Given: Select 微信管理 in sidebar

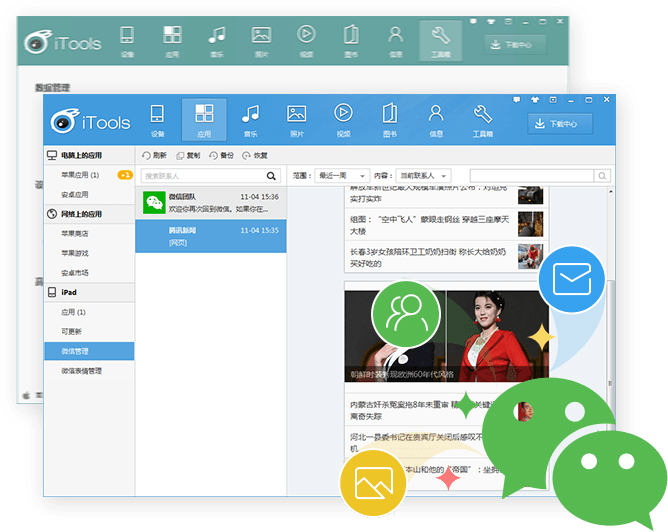Looking at the screenshot, I should coord(89,351).
